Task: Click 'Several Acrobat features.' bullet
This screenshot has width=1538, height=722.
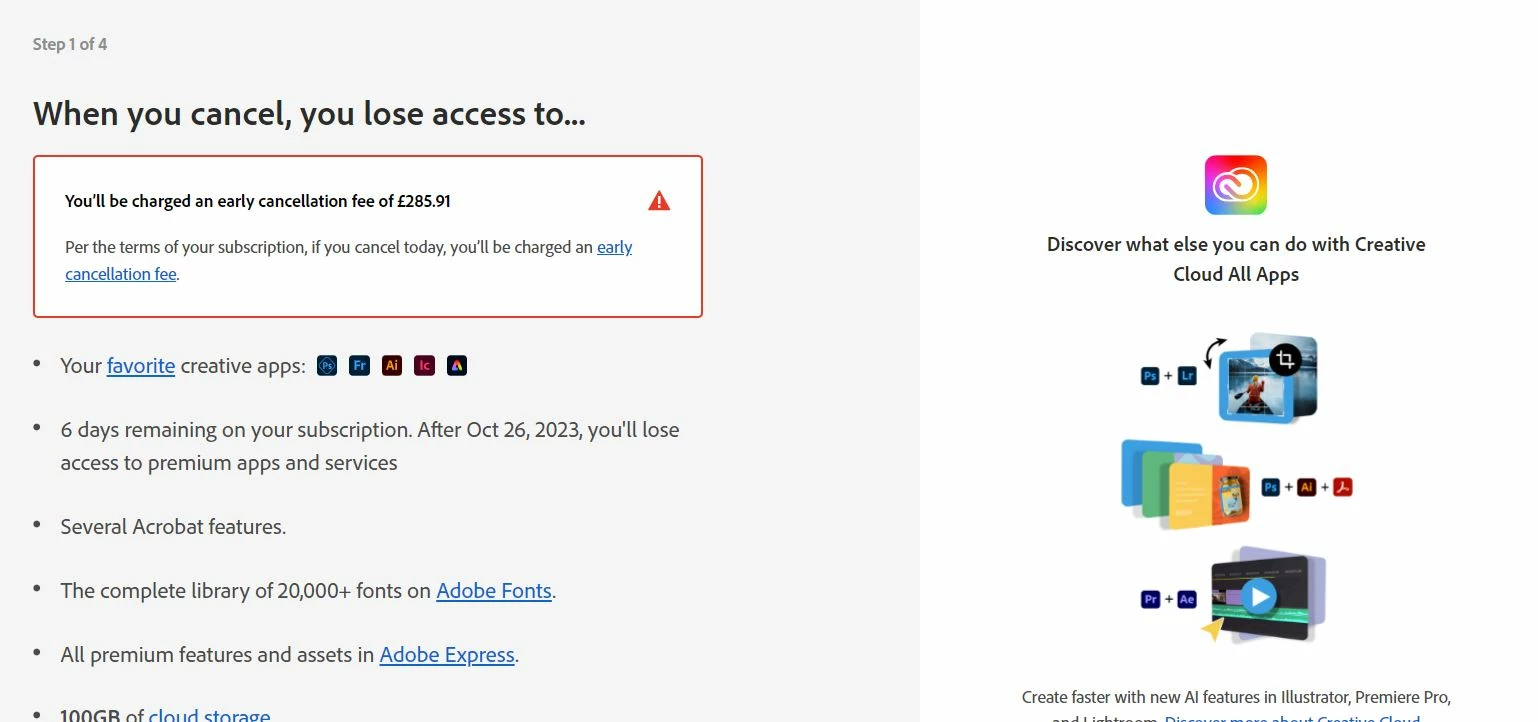Action: click(173, 527)
